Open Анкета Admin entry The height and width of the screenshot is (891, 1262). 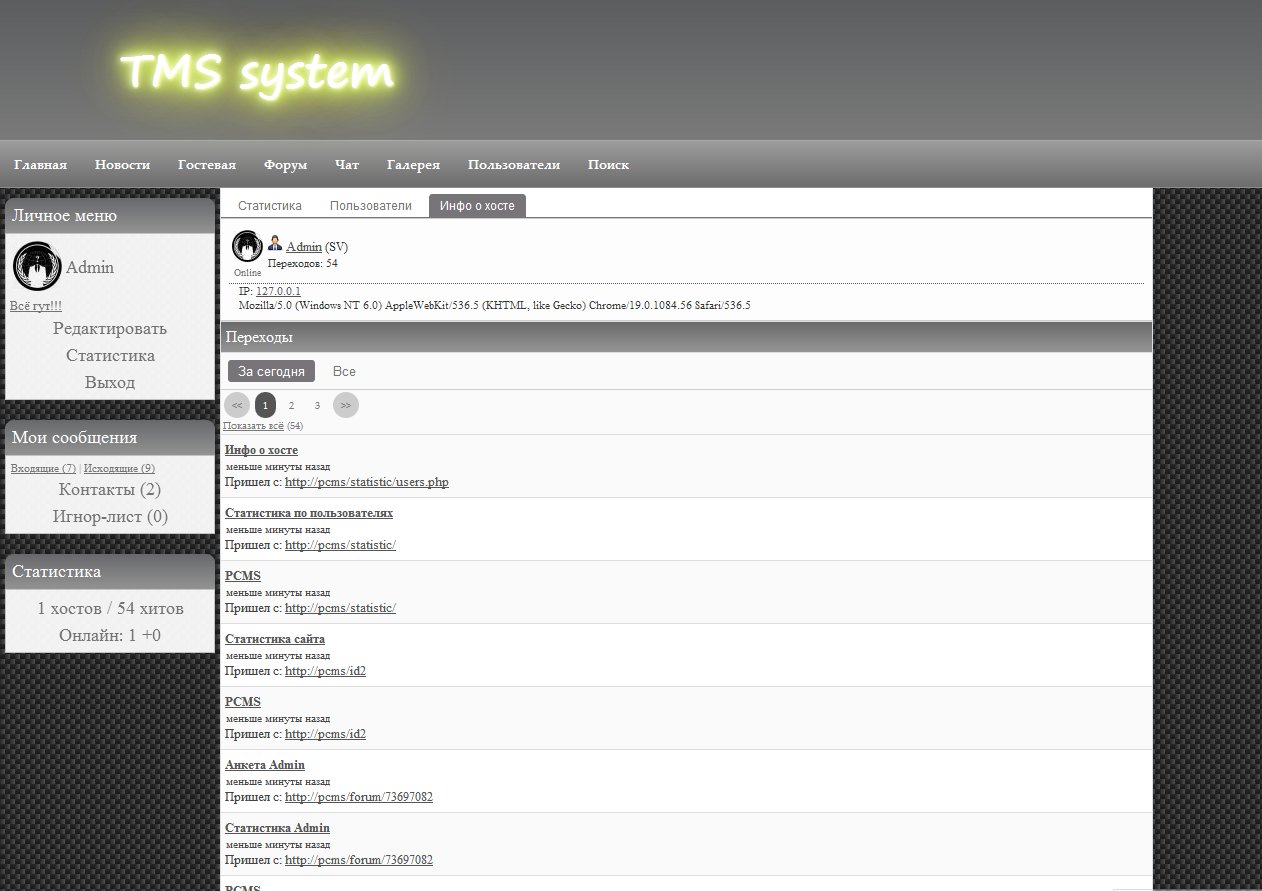pyautogui.click(x=265, y=765)
